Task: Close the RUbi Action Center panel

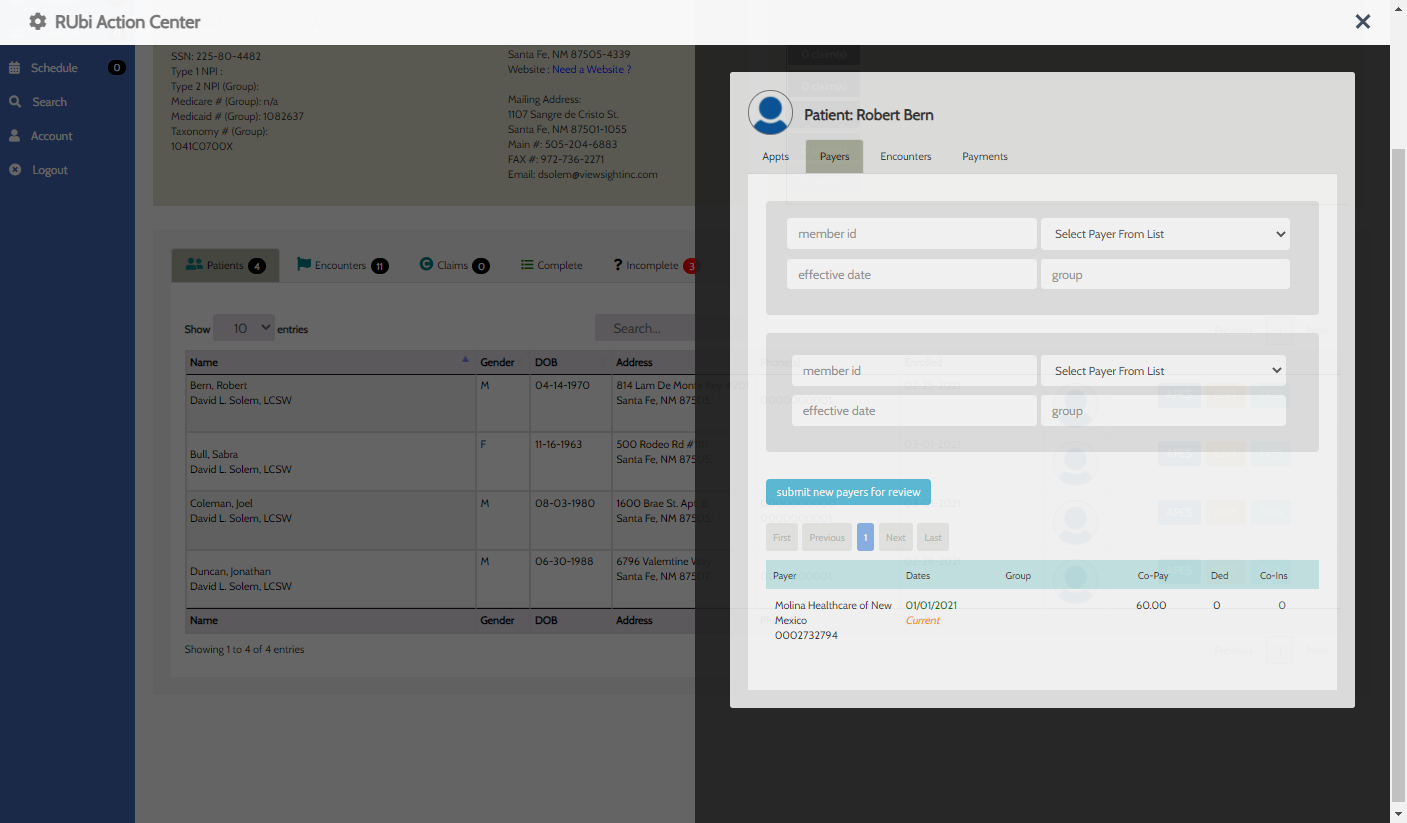Action: tap(1362, 21)
